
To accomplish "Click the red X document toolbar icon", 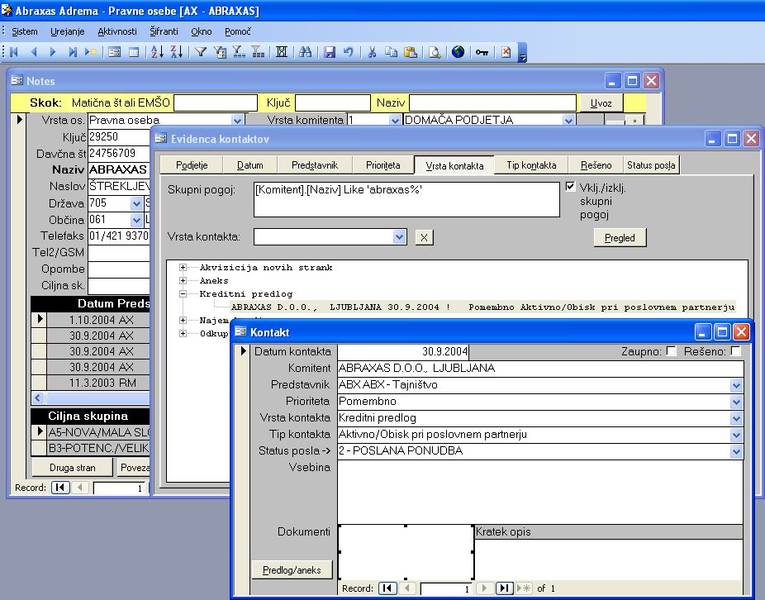I will 506,52.
